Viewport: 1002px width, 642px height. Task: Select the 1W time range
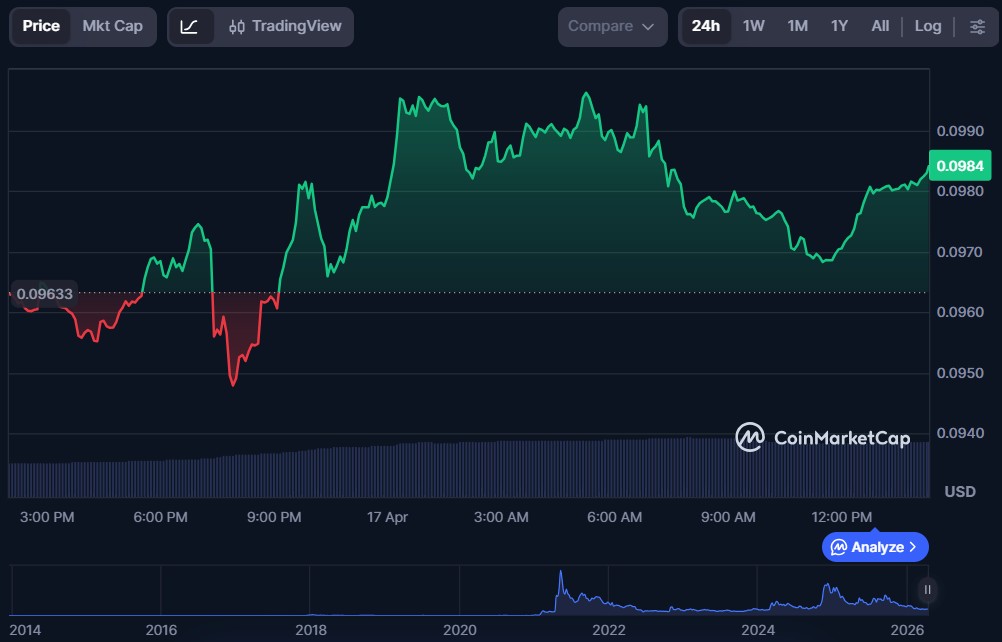[753, 26]
